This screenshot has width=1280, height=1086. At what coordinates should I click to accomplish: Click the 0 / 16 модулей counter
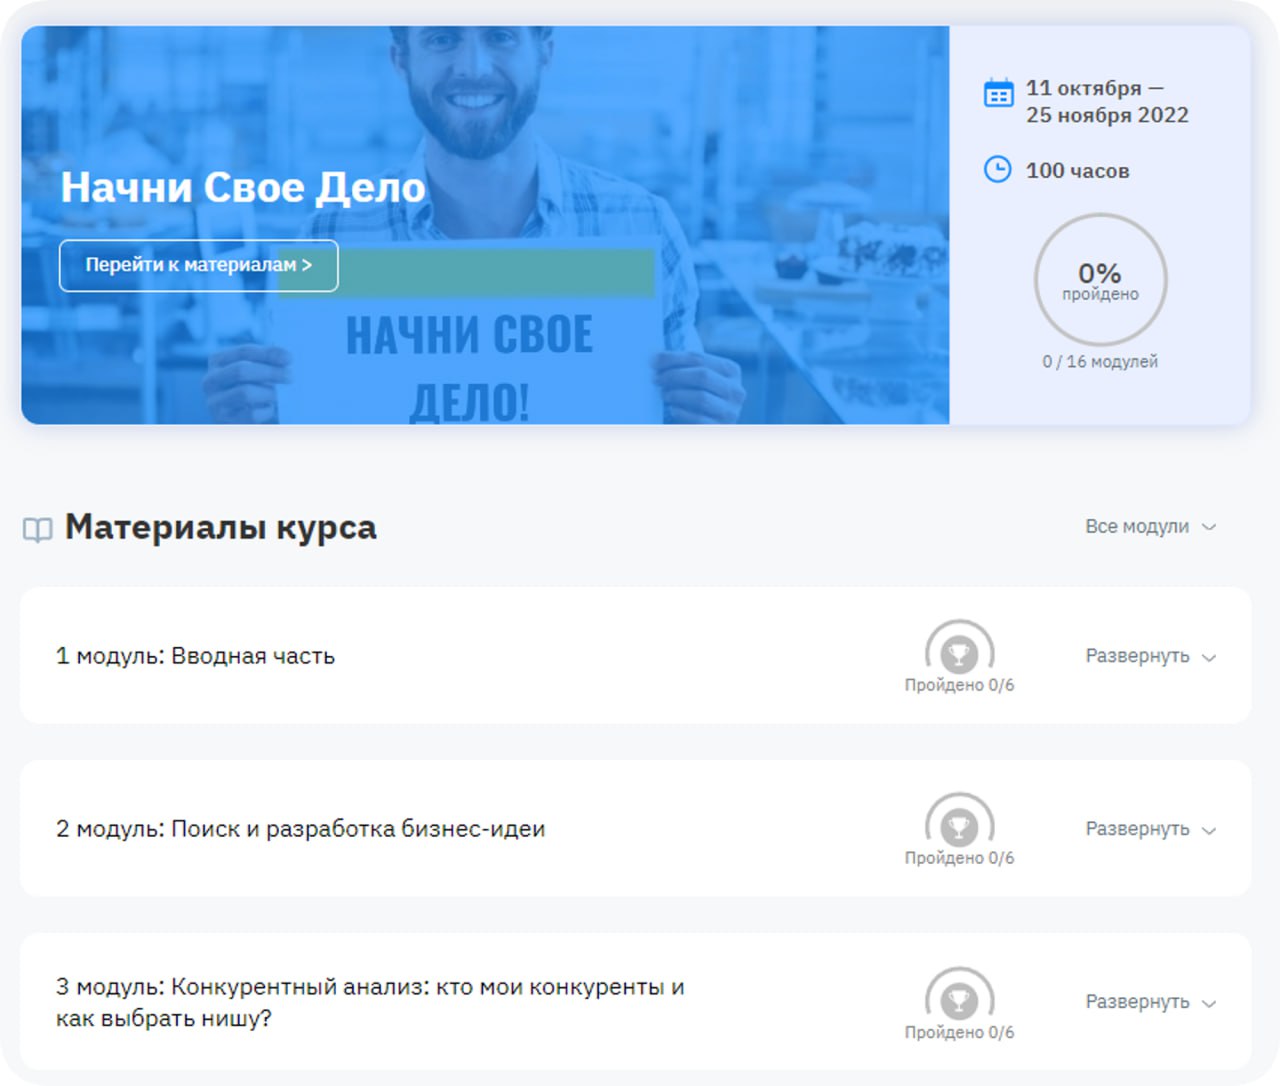(1100, 361)
